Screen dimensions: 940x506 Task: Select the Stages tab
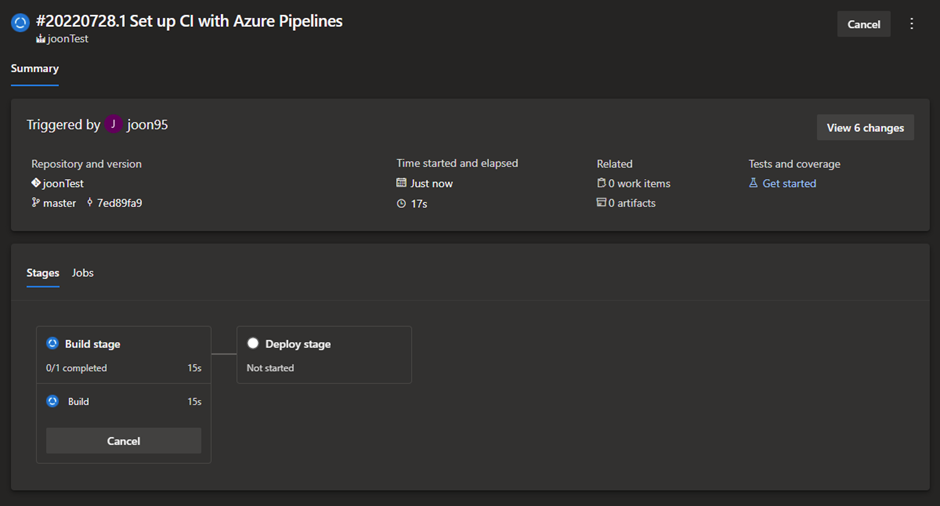(x=43, y=273)
